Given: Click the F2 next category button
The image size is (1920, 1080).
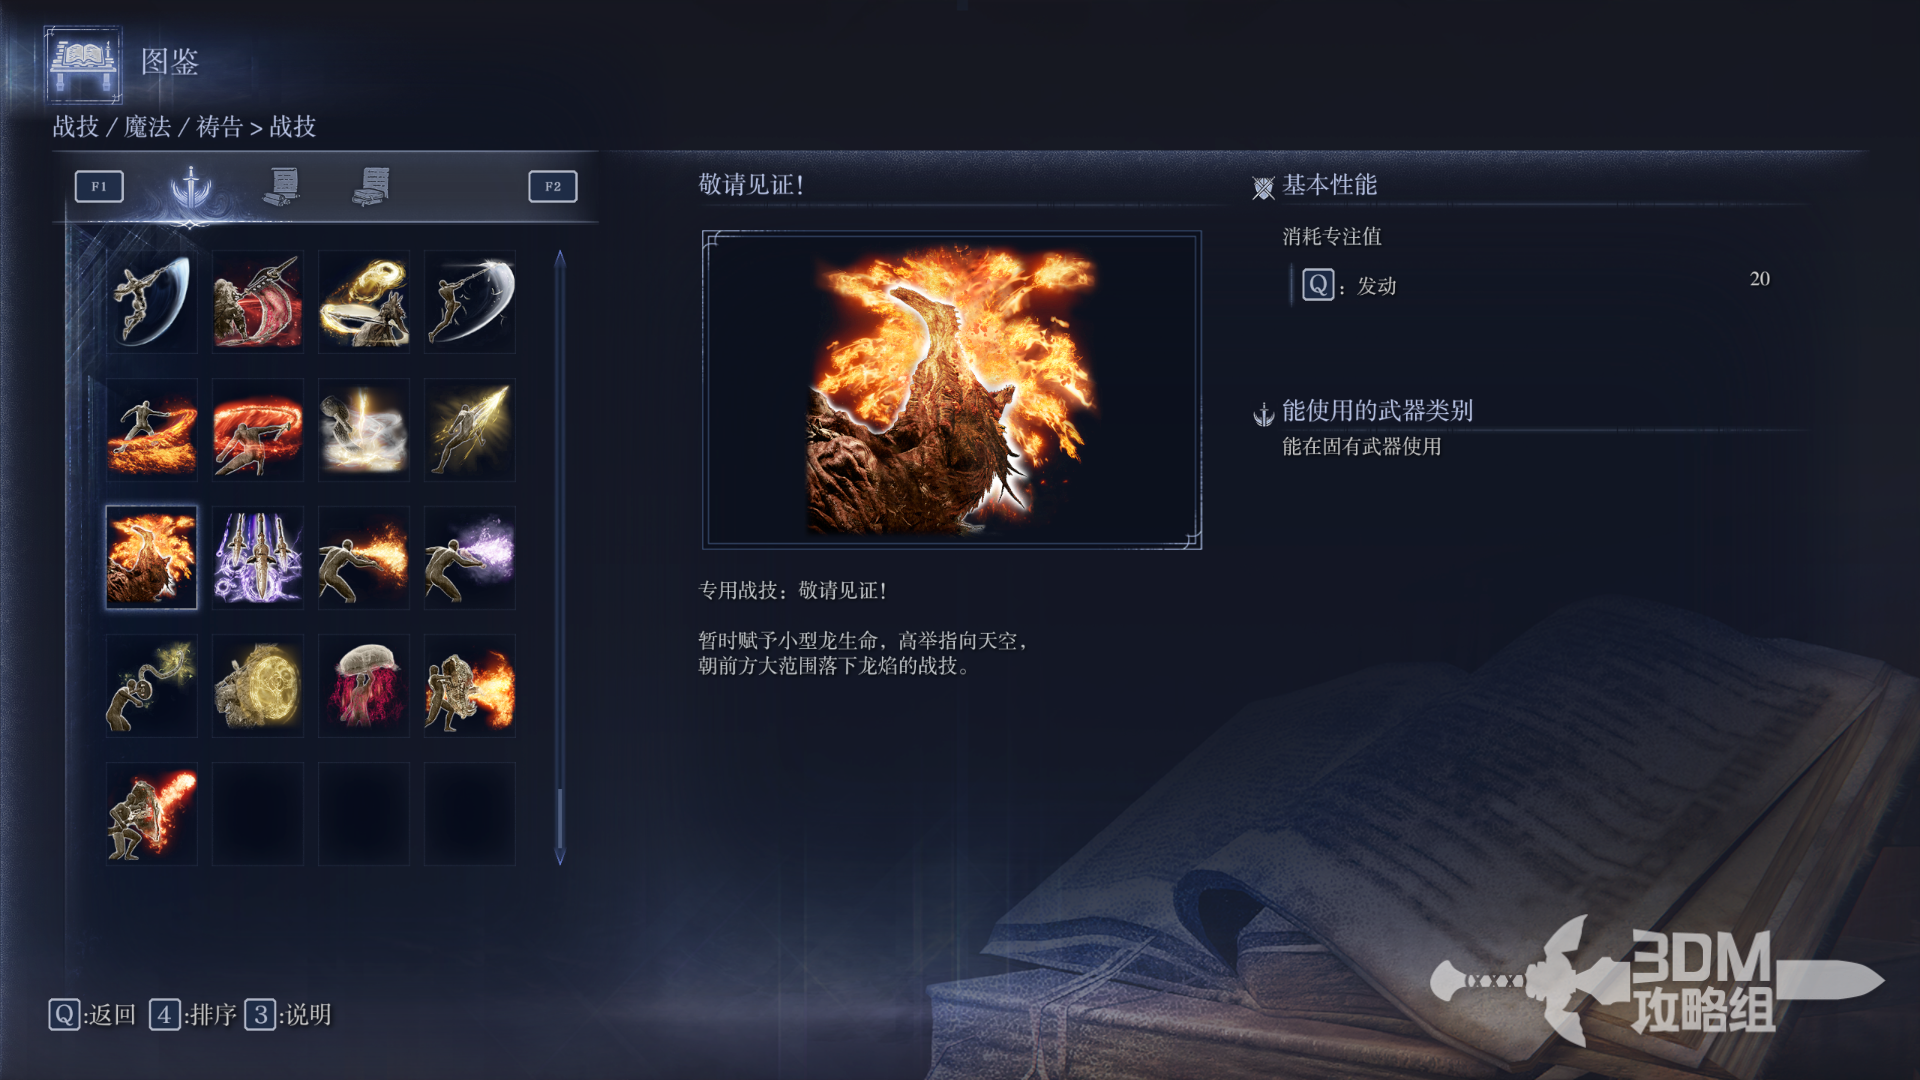Looking at the screenshot, I should 553,186.
